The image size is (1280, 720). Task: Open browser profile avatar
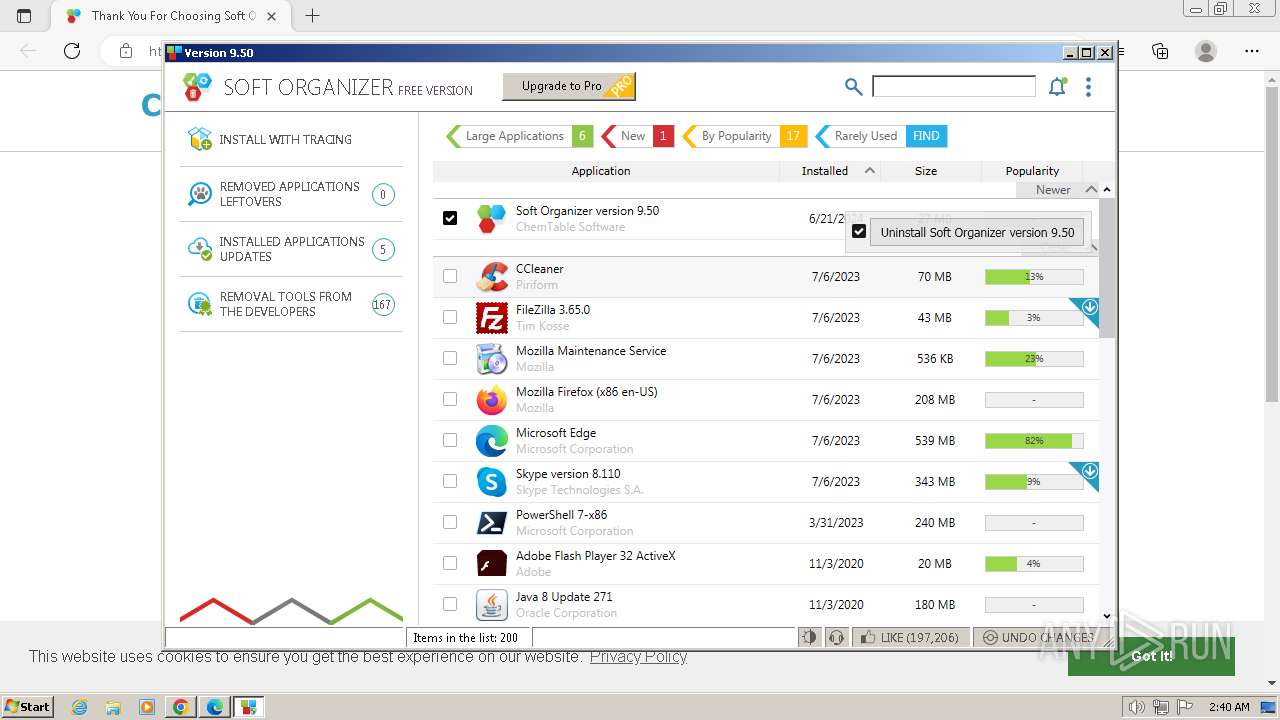pyautogui.click(x=1206, y=51)
